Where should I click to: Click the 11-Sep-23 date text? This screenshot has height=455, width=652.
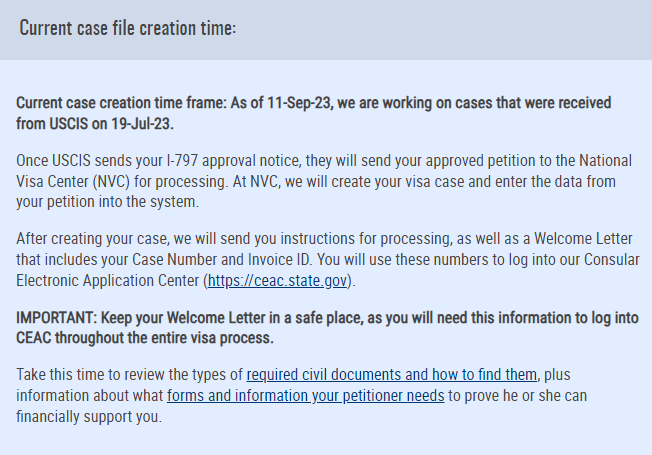[x=299, y=103]
